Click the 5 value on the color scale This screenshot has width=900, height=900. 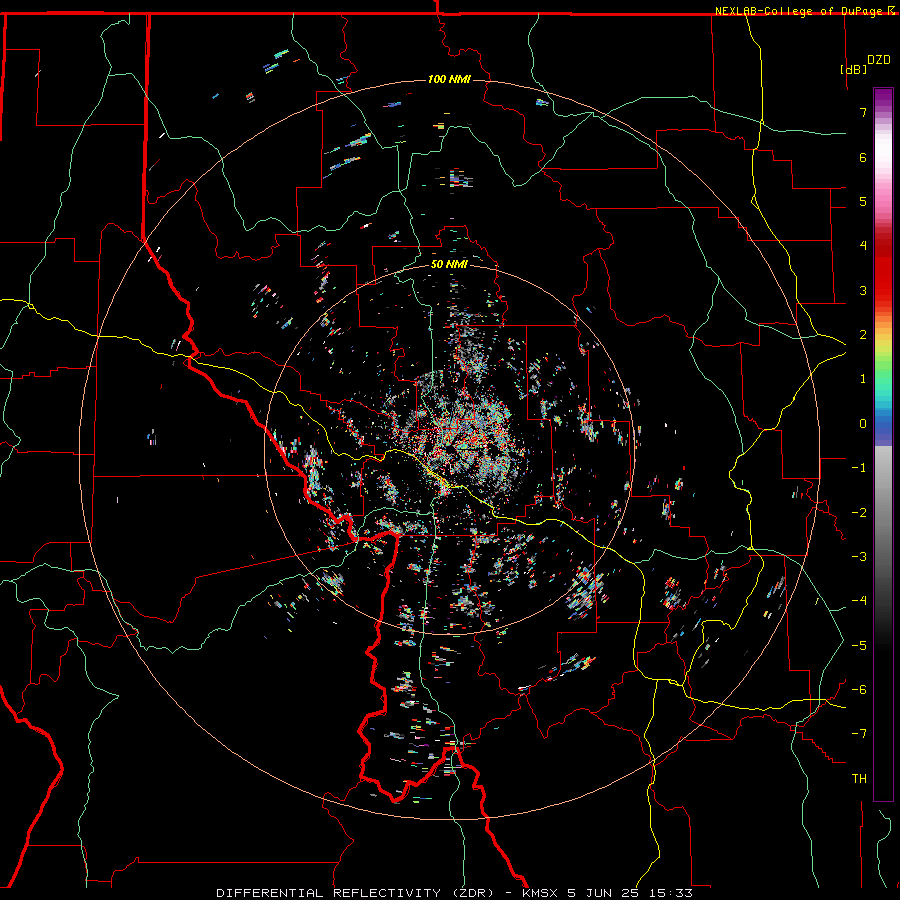[x=863, y=201]
